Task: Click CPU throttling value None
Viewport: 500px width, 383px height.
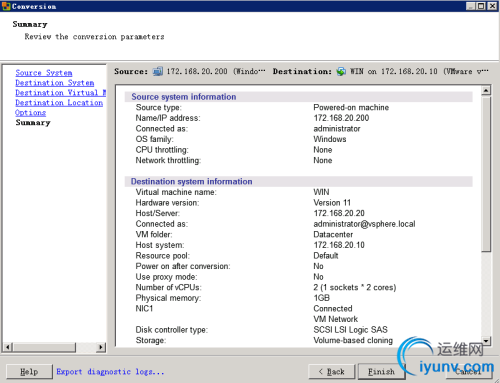Action: point(323,150)
